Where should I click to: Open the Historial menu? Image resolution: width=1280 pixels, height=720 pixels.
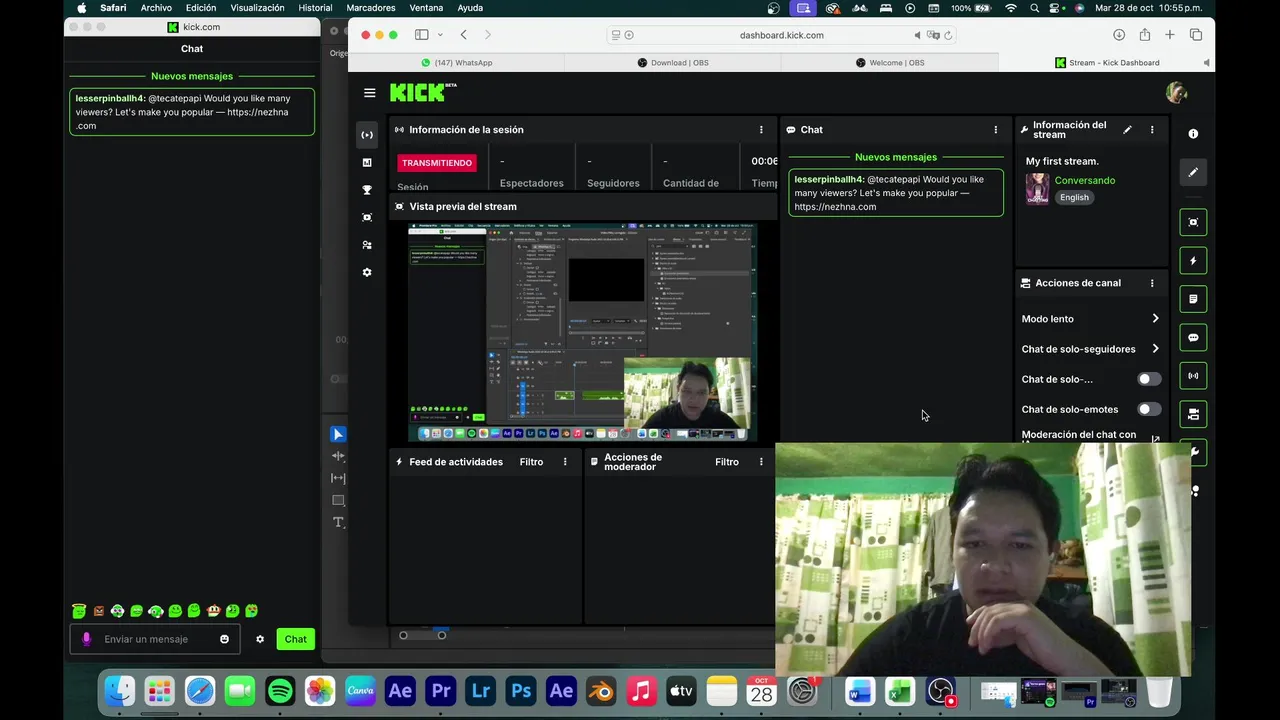click(315, 8)
